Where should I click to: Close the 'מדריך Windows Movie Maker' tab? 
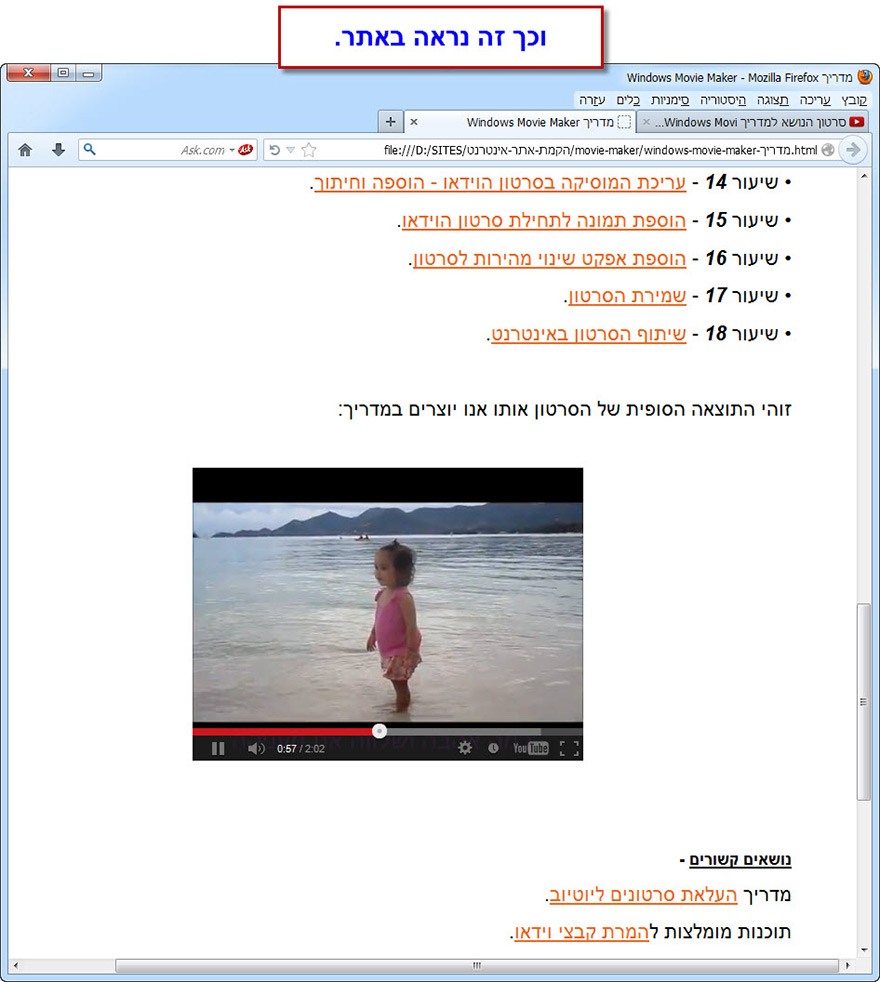click(x=414, y=122)
